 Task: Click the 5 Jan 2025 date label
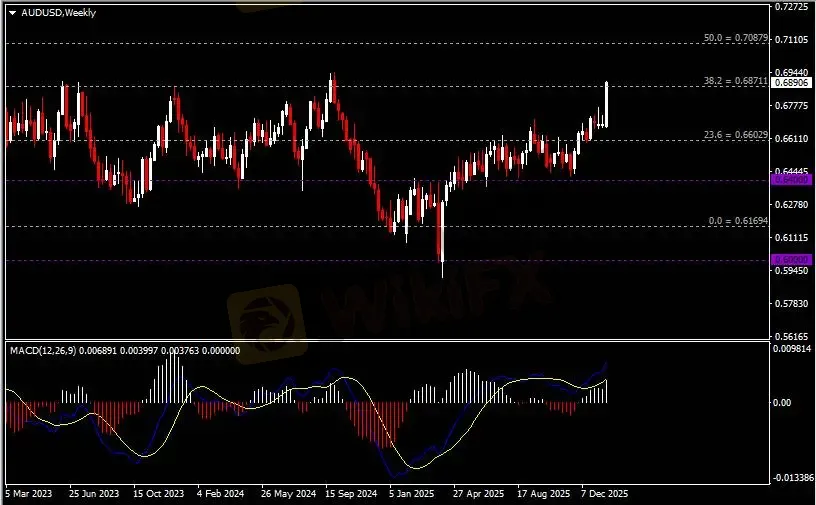coord(413,494)
